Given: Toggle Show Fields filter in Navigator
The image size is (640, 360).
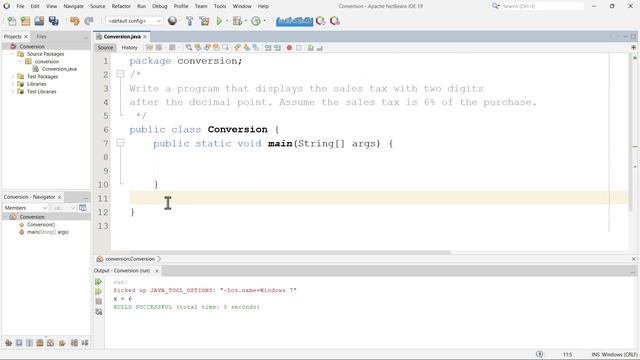Looking at the screenshot, I should 19,342.
